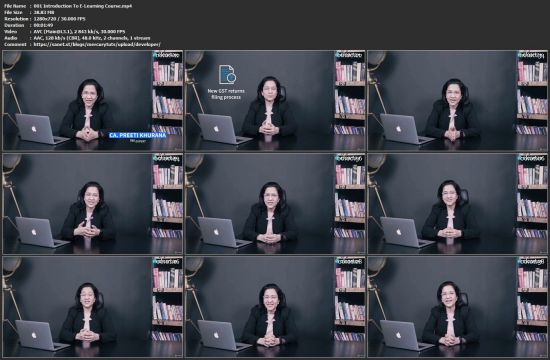Select the duration value '00:01:49'

43,25
